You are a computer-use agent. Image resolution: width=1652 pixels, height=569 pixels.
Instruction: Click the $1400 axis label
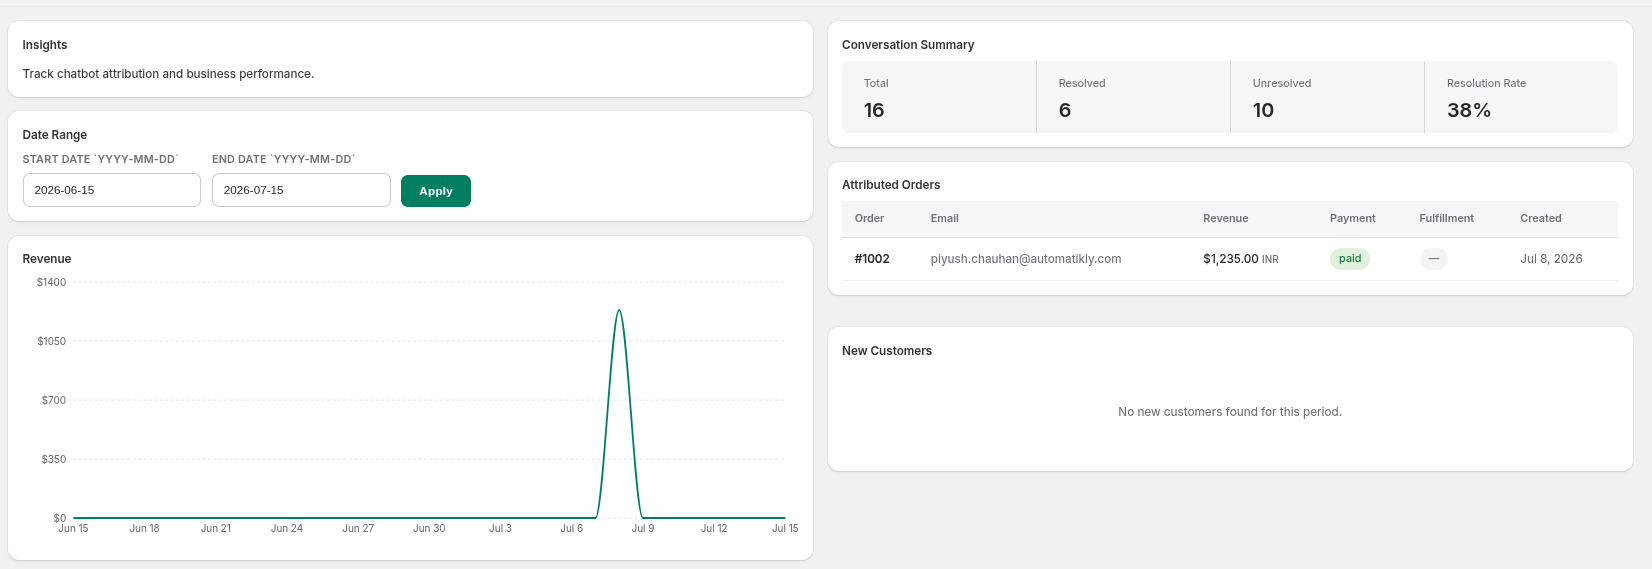coord(51,282)
